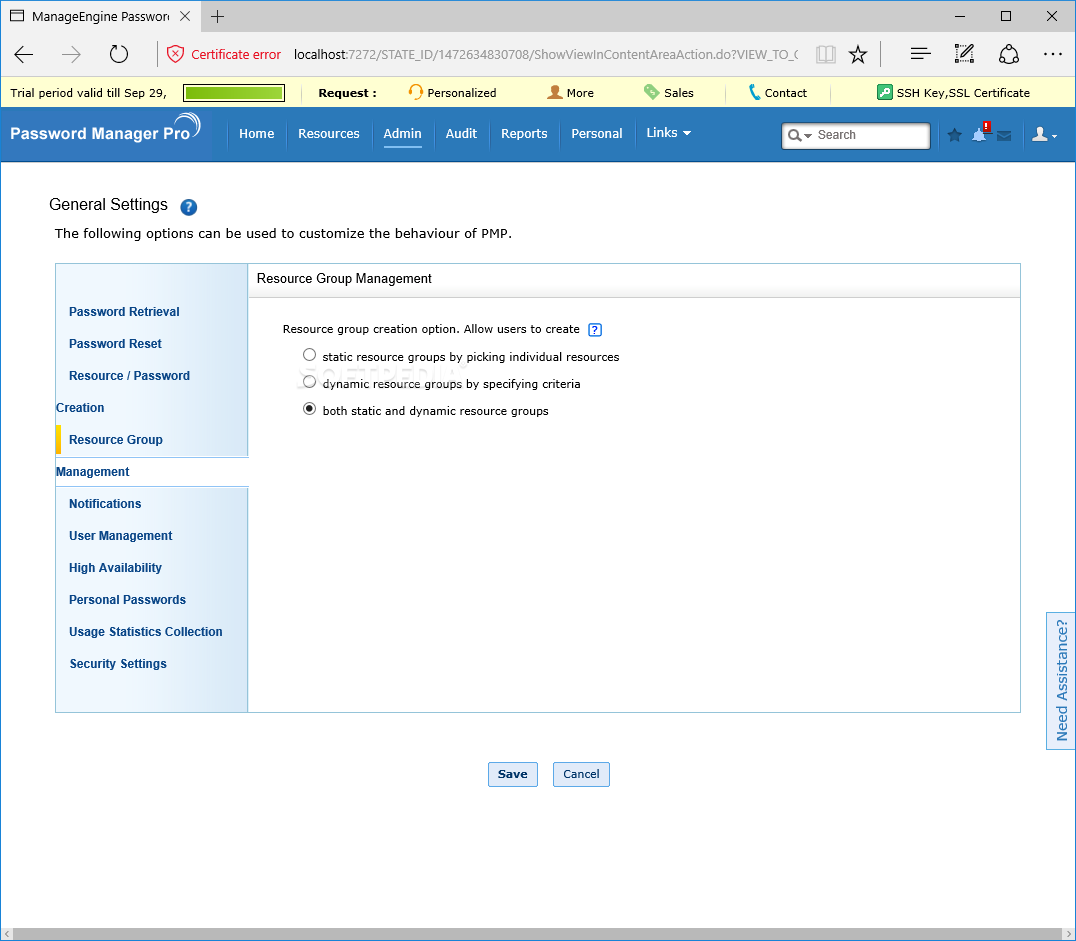The image size is (1076, 941).
Task: Click the SSH Key,SSL Certificate link text
Action: click(963, 93)
